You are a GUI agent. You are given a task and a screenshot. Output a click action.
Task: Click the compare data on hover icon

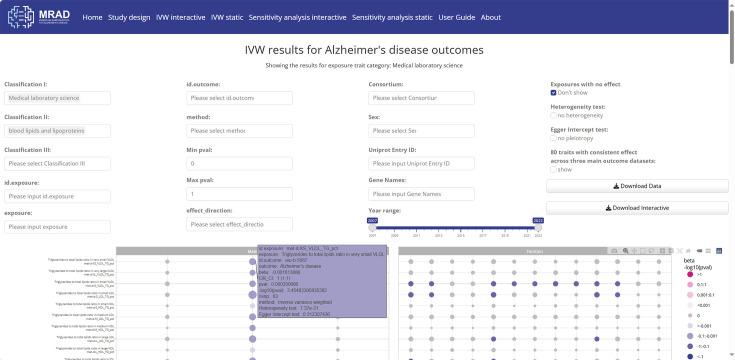(708, 251)
